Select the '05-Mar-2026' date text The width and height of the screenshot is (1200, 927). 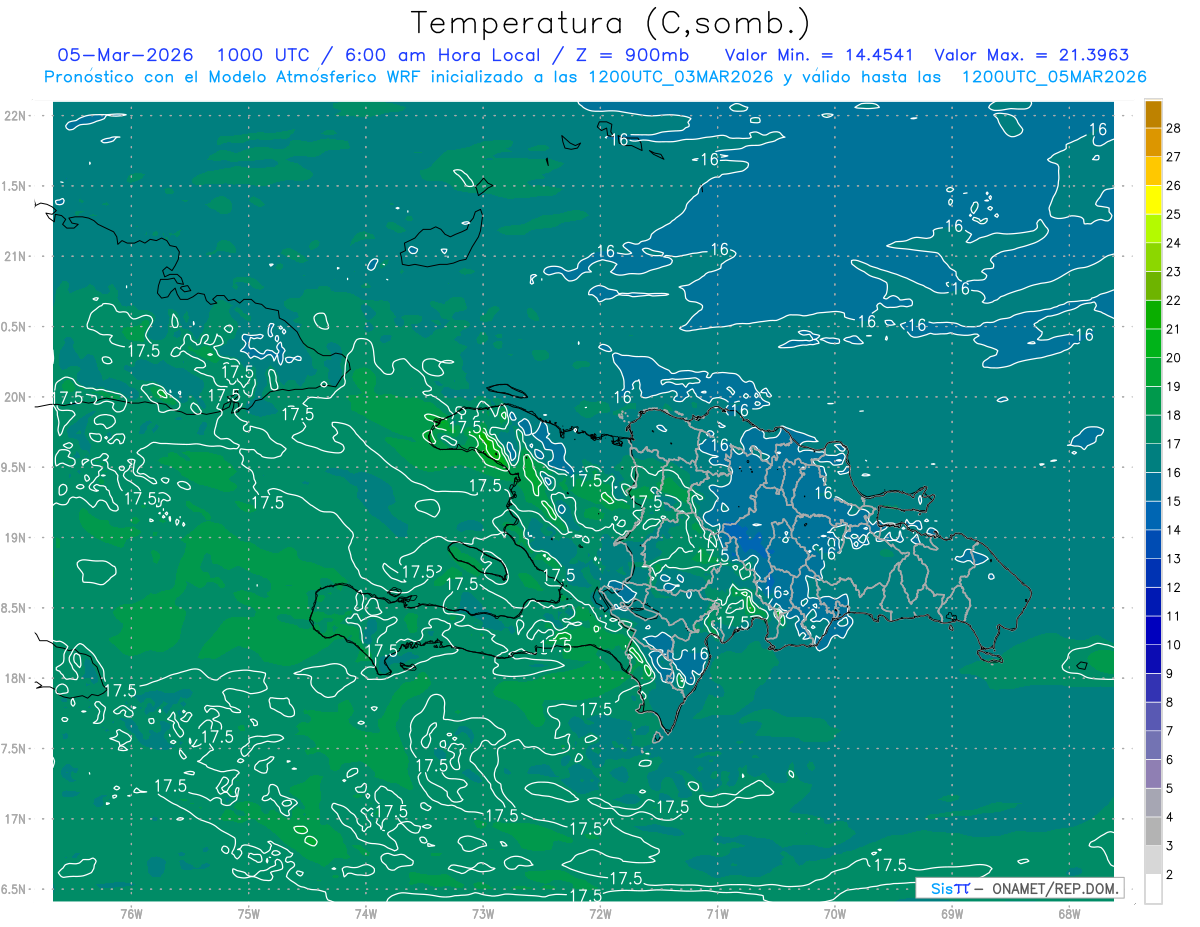point(126,55)
